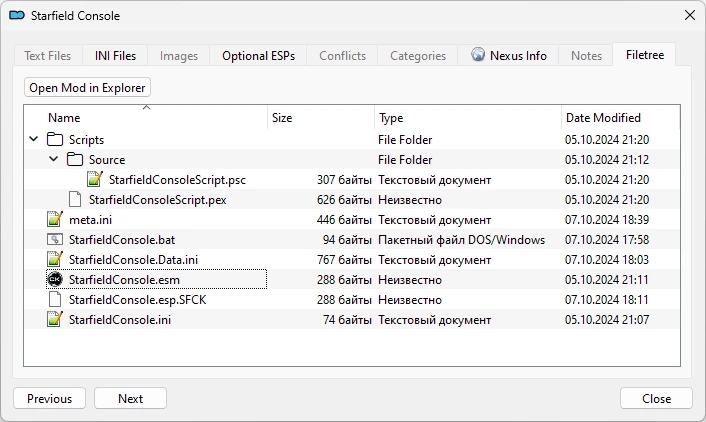Sort files by the Type column

click(x=468, y=118)
